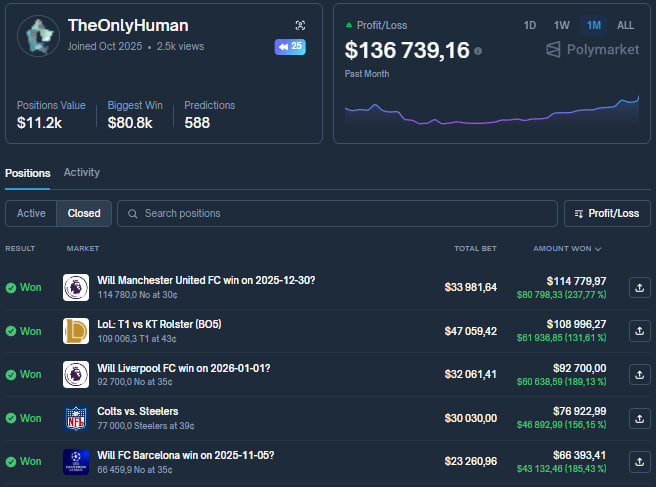Select the 1W time range

[561, 26]
